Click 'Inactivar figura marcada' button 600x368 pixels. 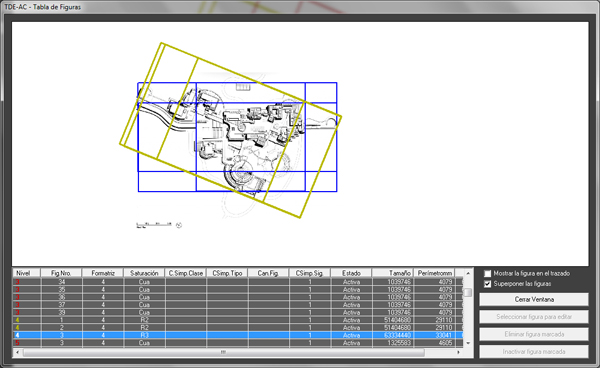pos(534,352)
